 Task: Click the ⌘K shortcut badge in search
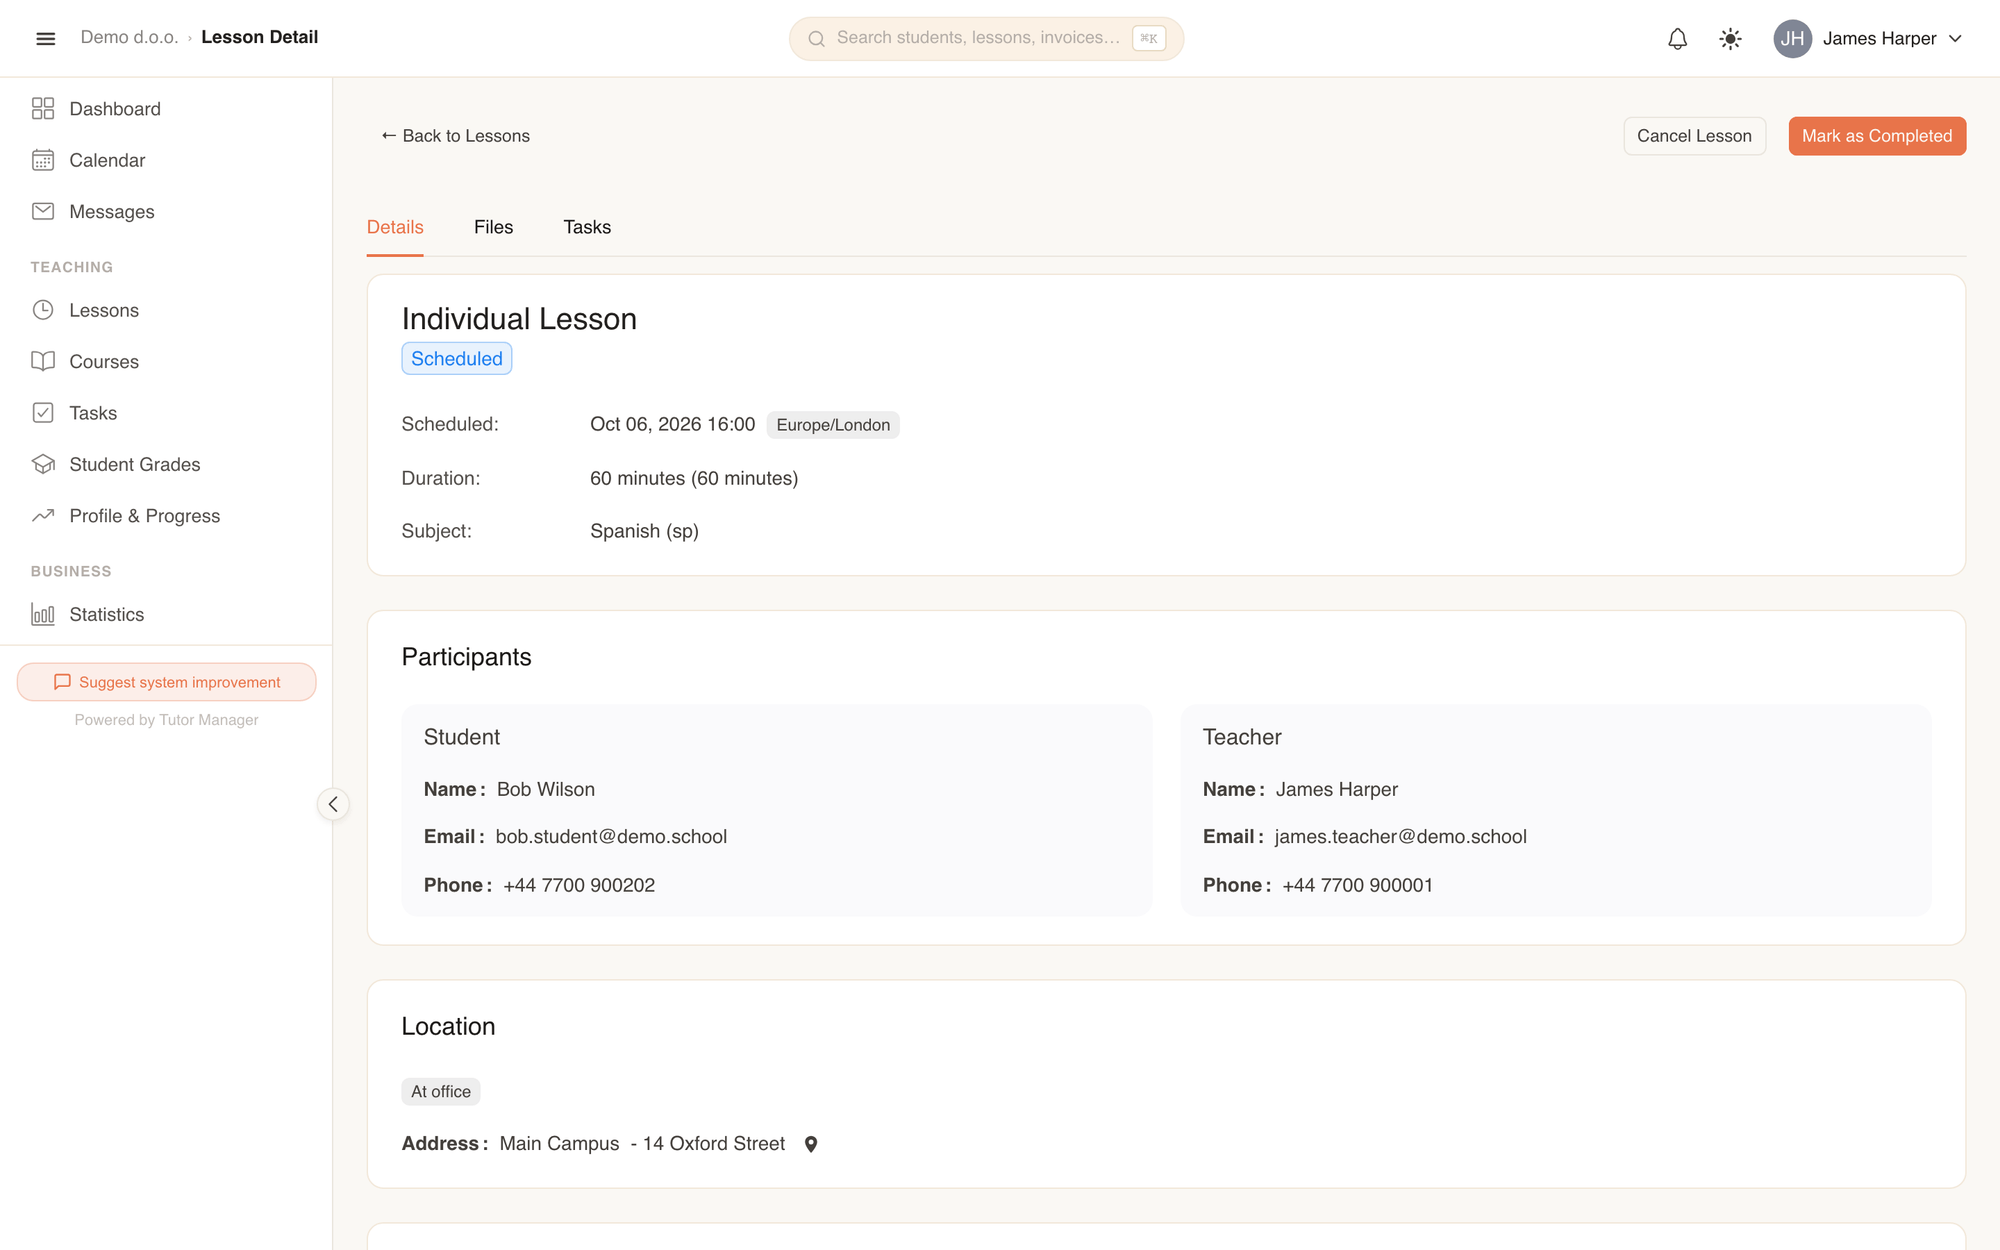pyautogui.click(x=1149, y=39)
